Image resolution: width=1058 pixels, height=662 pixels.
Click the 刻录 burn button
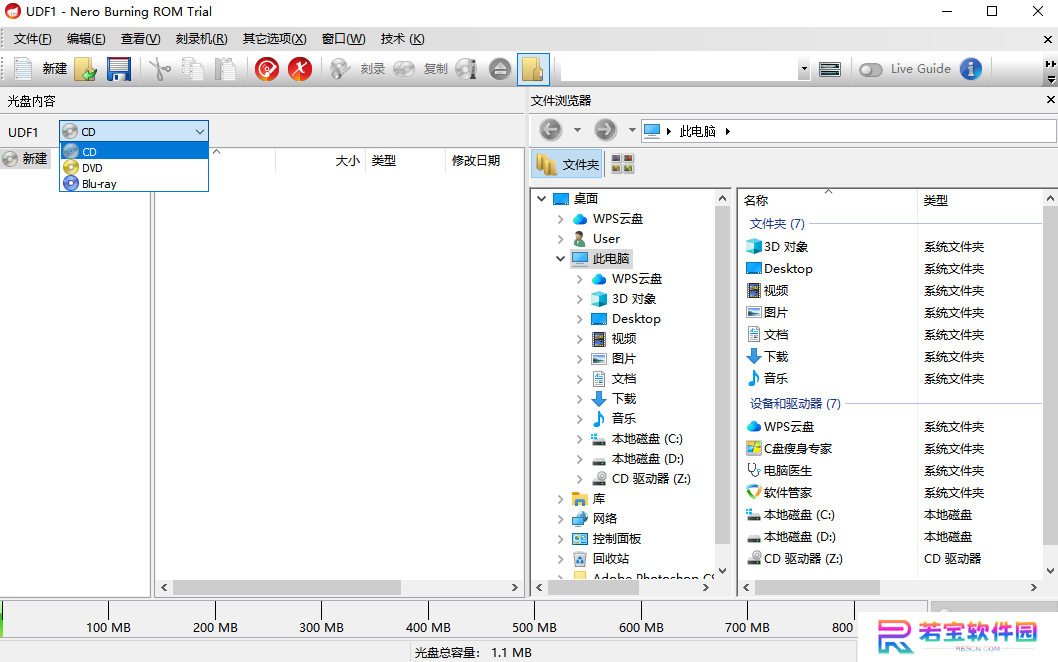[x=358, y=69]
